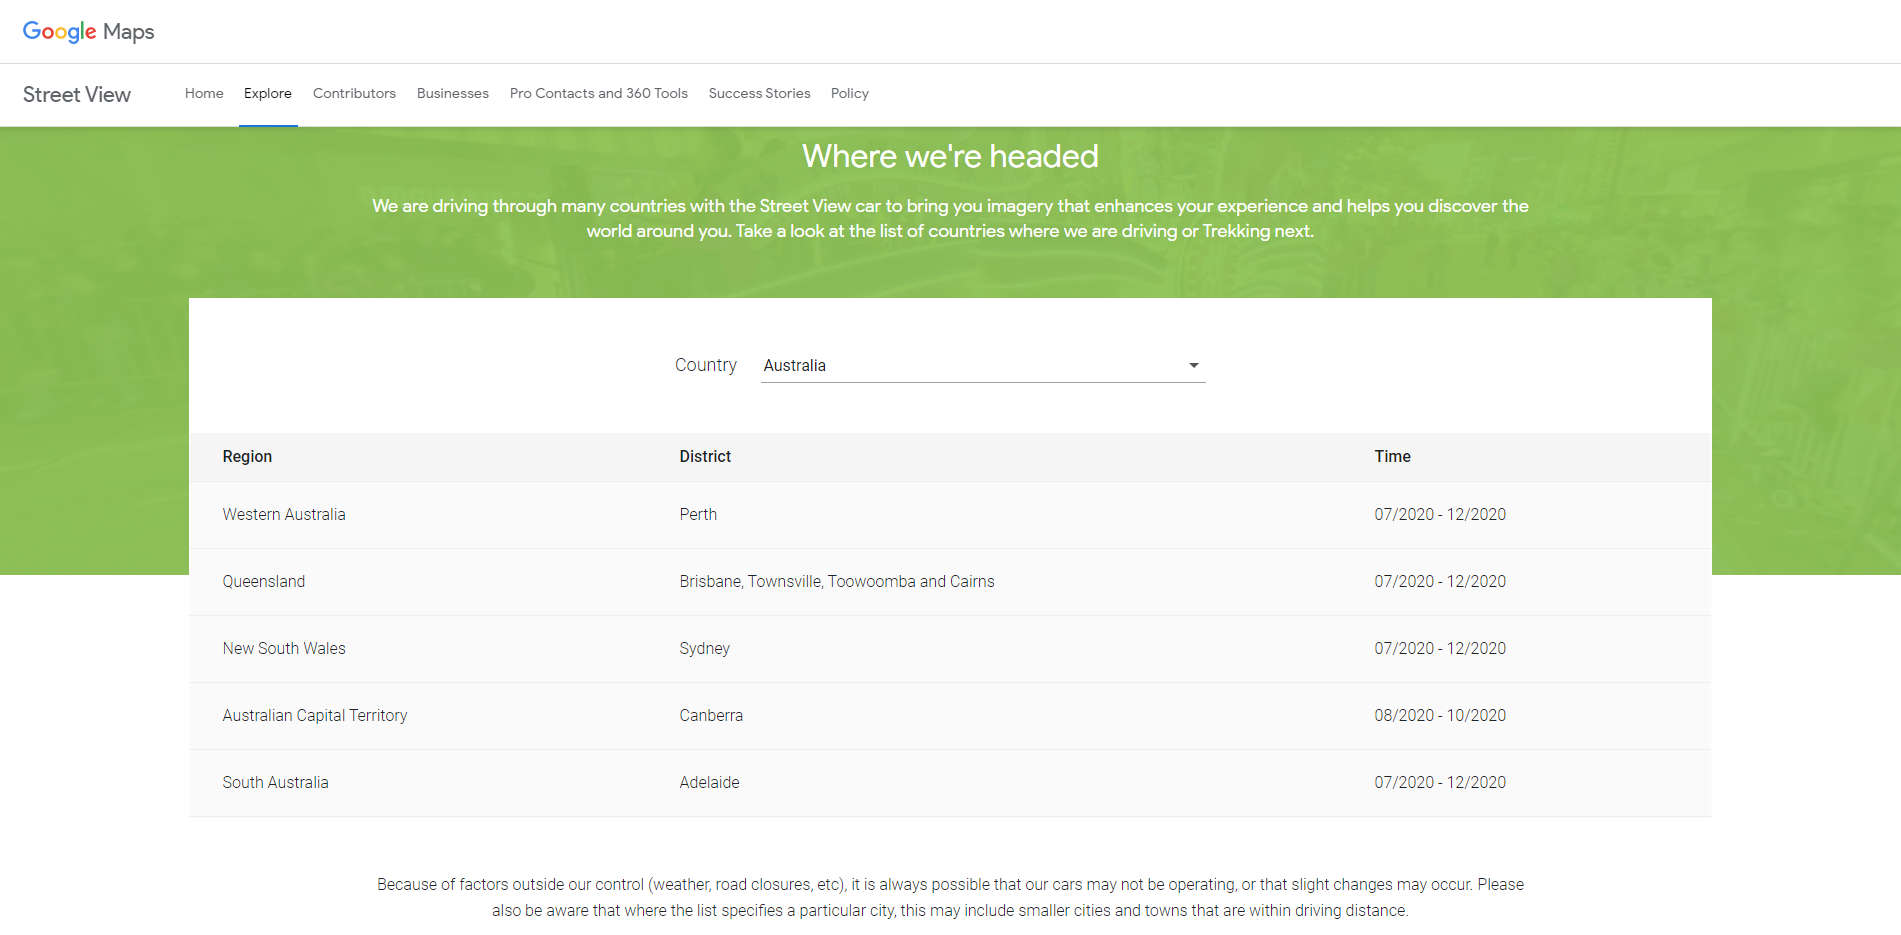This screenshot has height=935, width=1901.
Task: Switch to the Contributors tab
Action: 354,93
